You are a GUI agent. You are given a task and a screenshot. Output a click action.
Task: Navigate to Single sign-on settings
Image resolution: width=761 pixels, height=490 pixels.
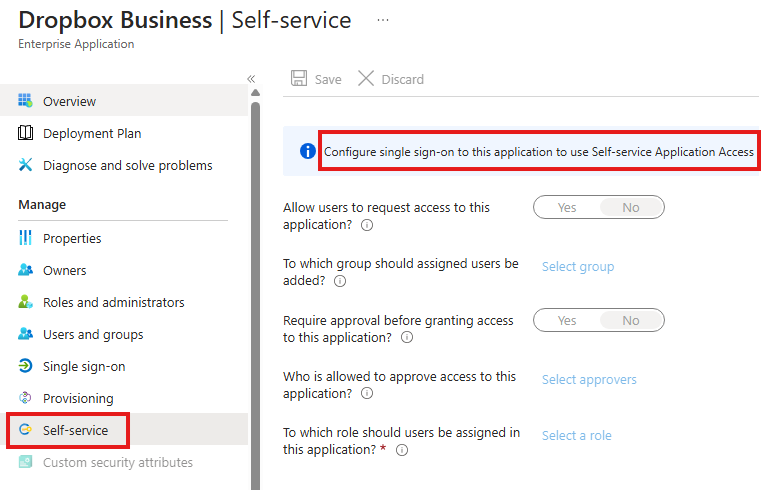coord(124,366)
